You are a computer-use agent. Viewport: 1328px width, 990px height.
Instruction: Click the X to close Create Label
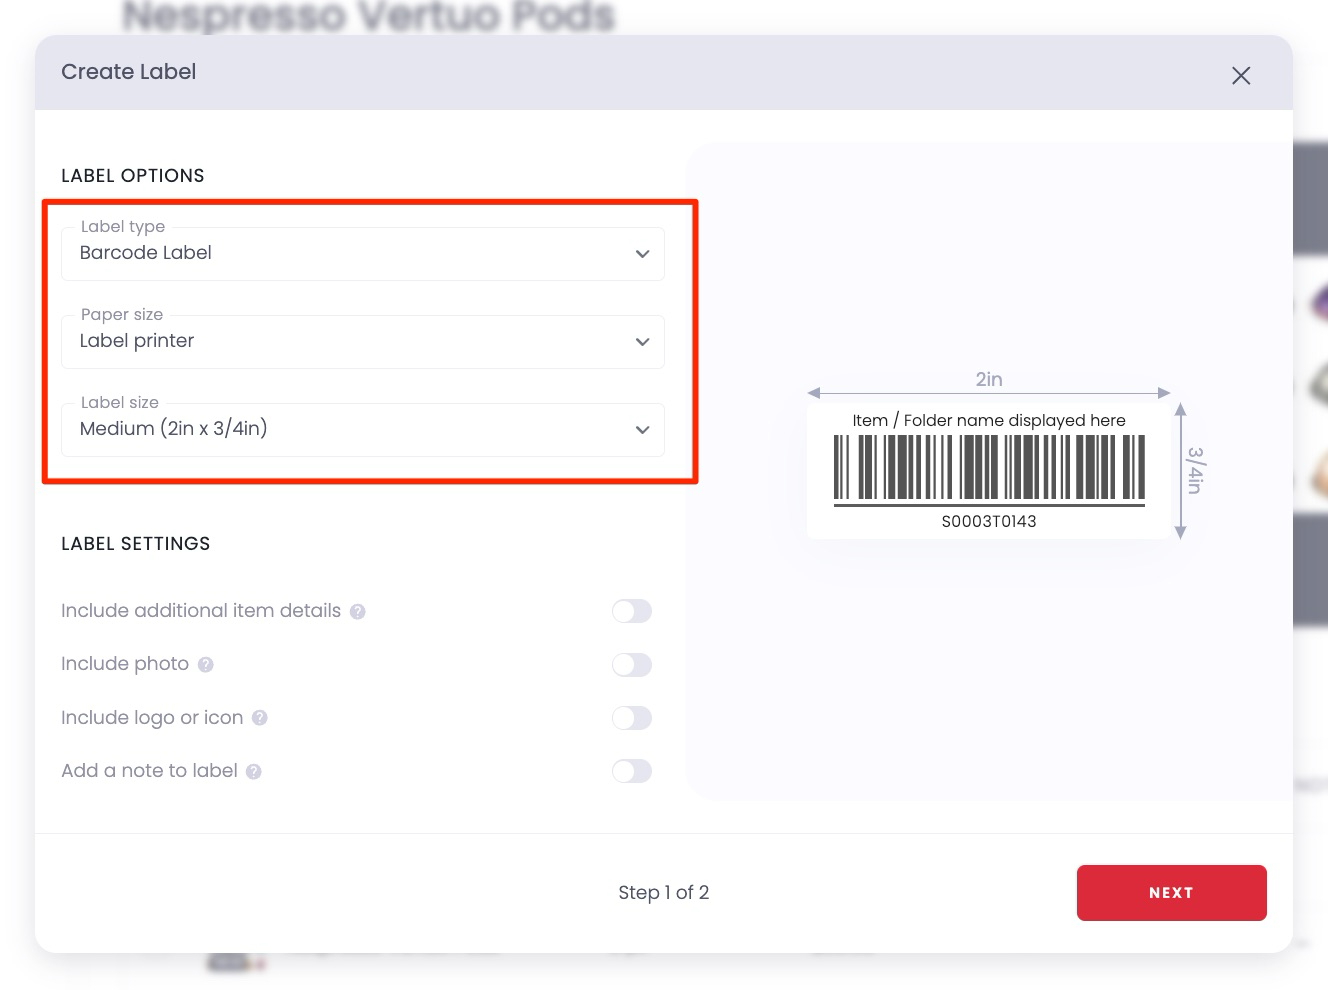point(1241,75)
